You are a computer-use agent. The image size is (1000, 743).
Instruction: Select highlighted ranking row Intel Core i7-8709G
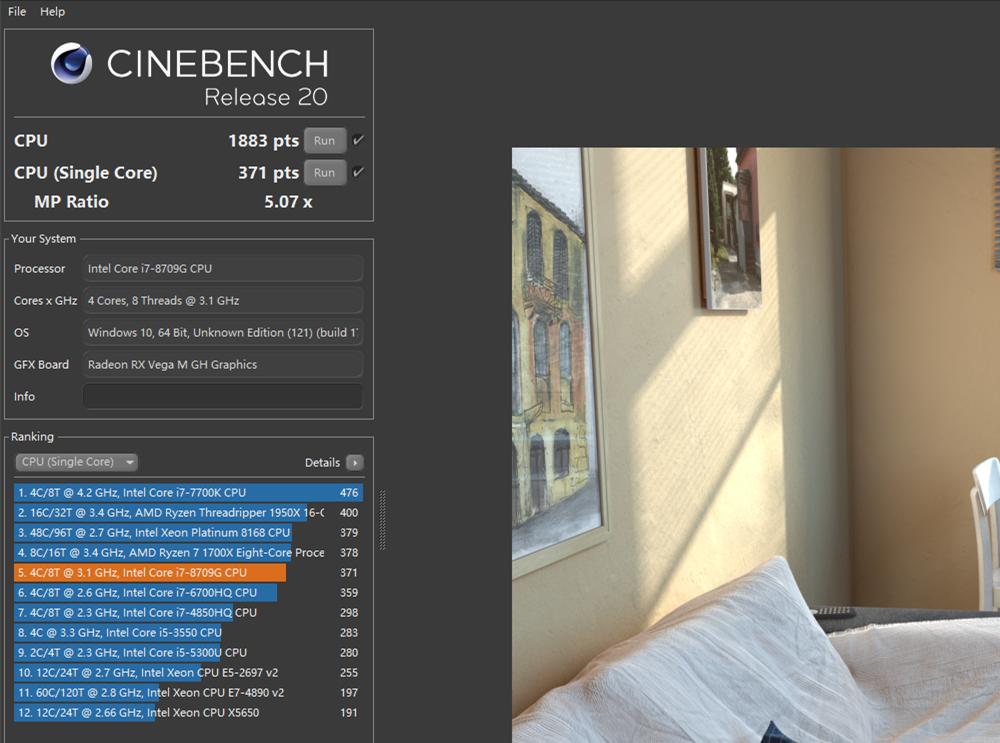[x=188, y=572]
